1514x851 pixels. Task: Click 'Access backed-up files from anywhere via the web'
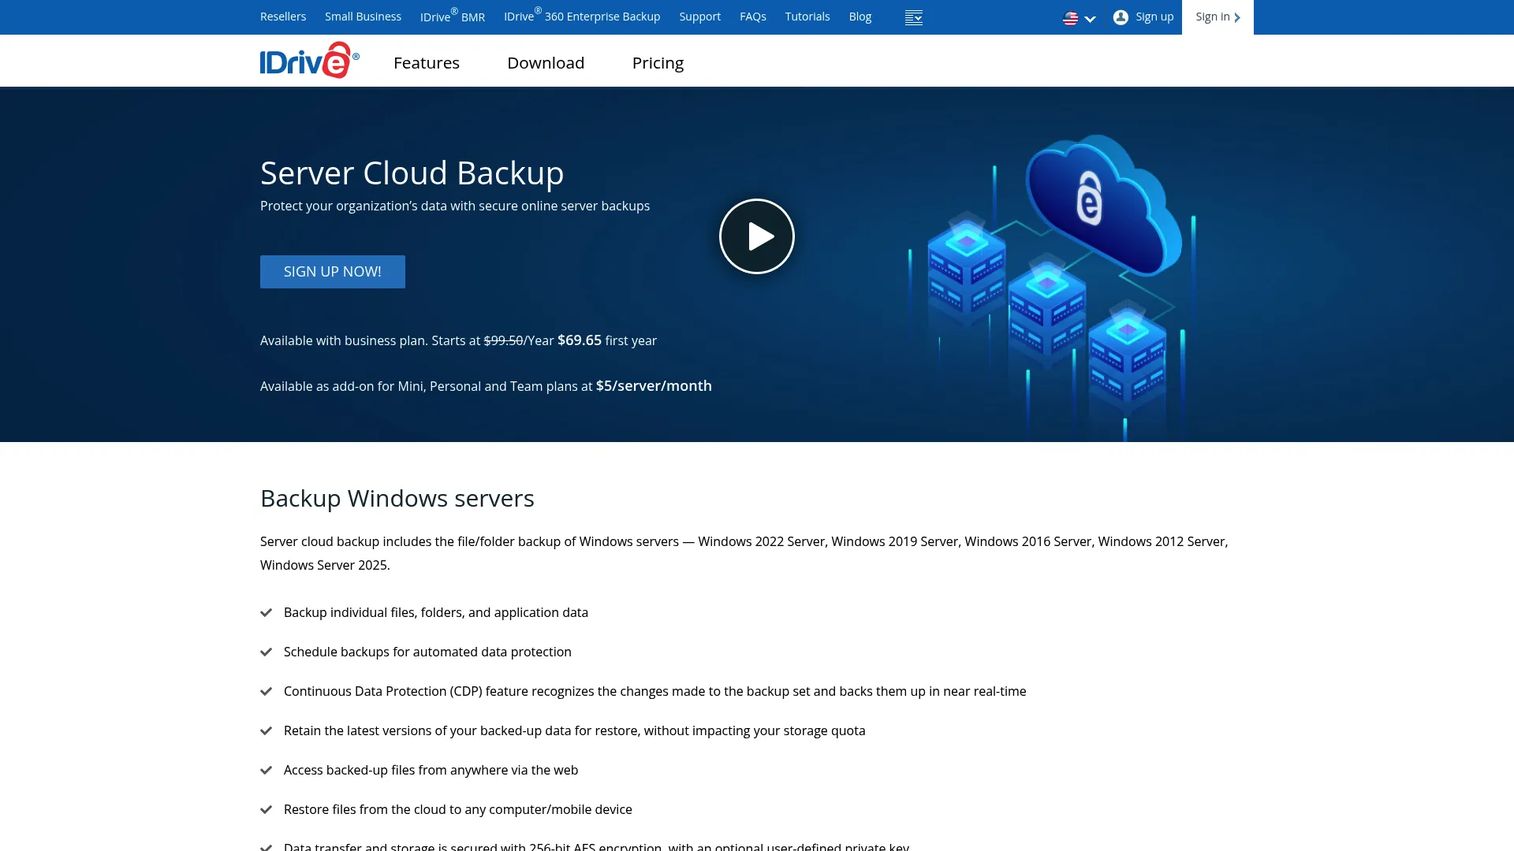431,770
